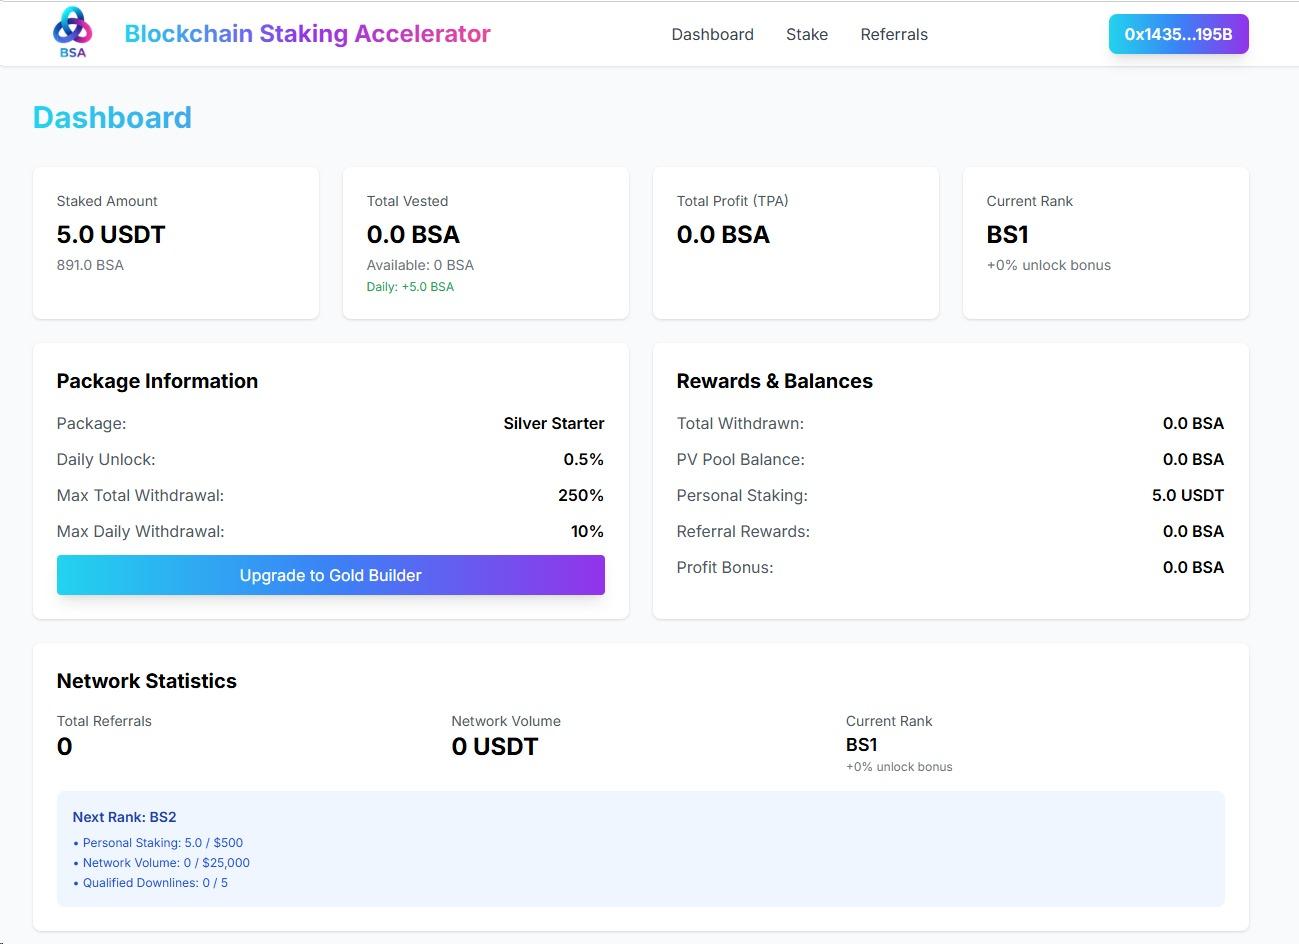This screenshot has width=1299, height=944.
Task: Open the Referrals nav link
Action: [x=893, y=34]
